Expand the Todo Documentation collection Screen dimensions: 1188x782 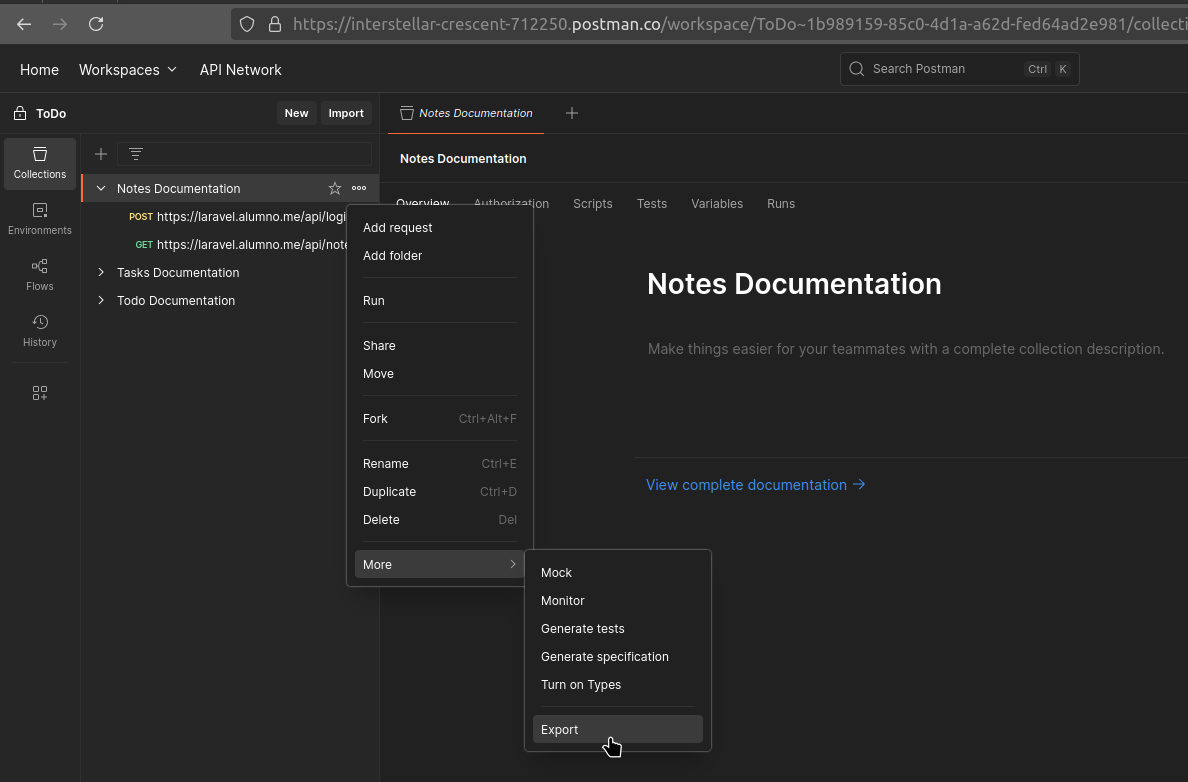point(101,300)
